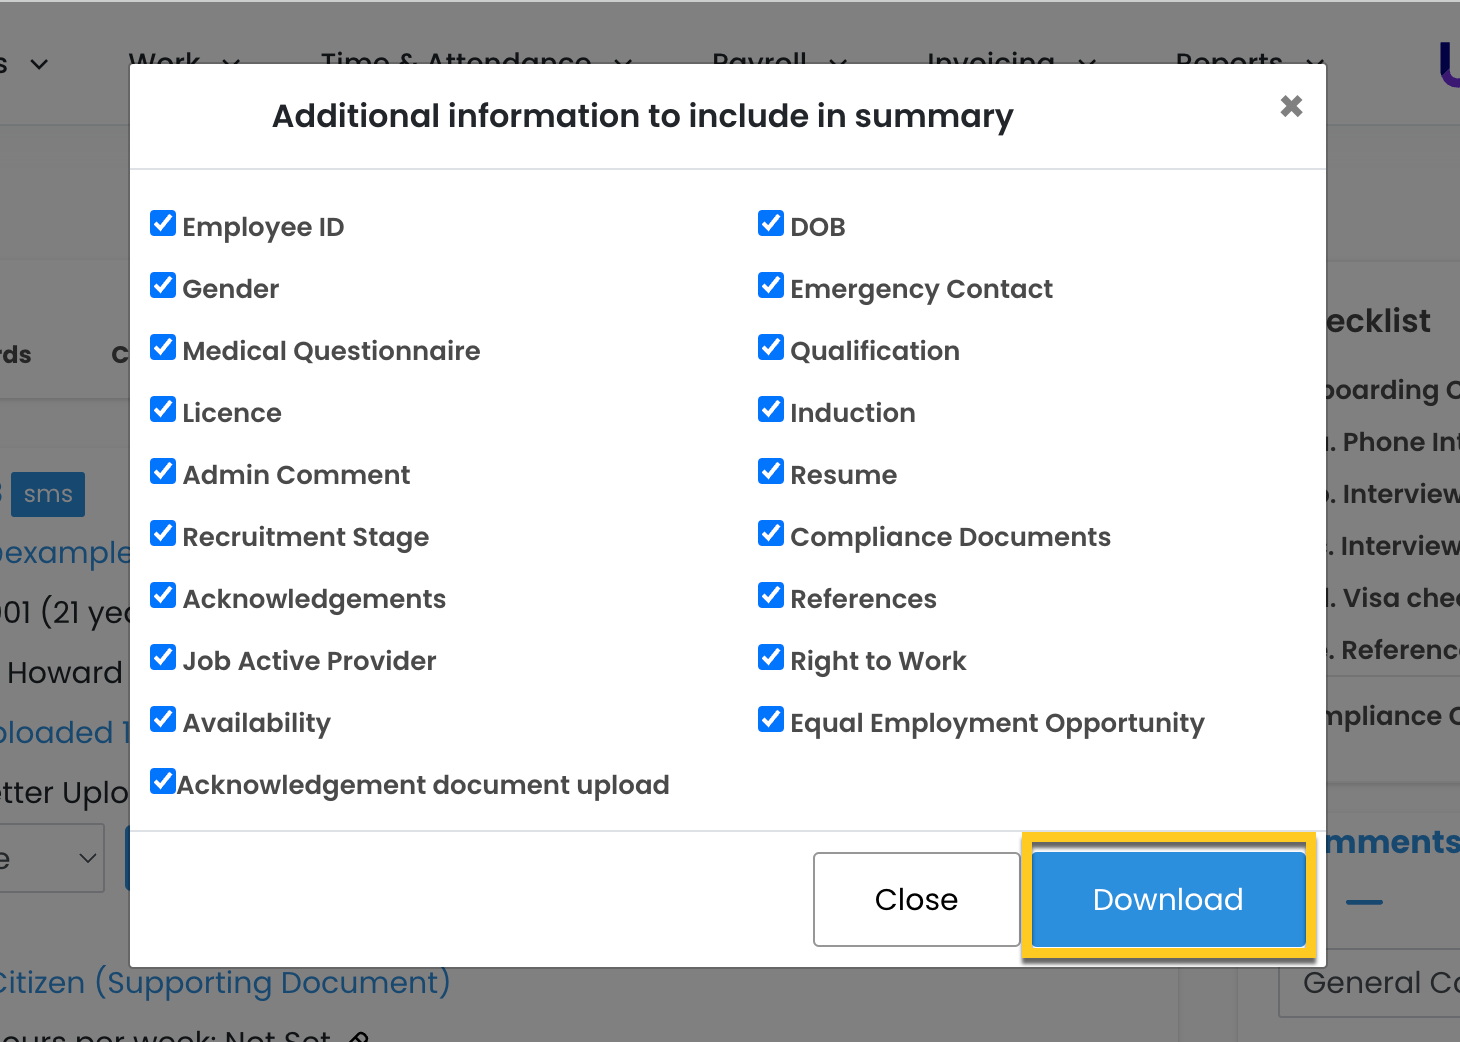Deselect the Licence checkbox
Viewport: 1460px width, 1042px height.
pyautogui.click(x=163, y=410)
